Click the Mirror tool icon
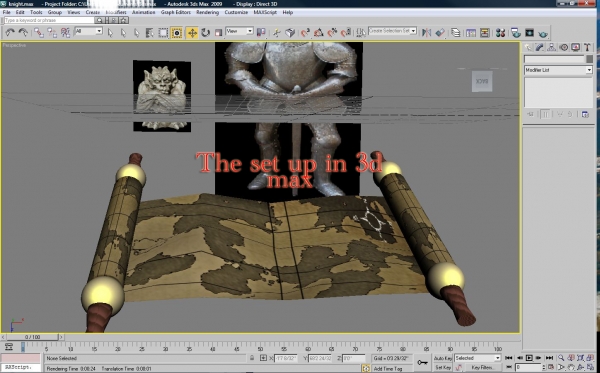This screenshot has height=373, width=600. pyautogui.click(x=426, y=33)
